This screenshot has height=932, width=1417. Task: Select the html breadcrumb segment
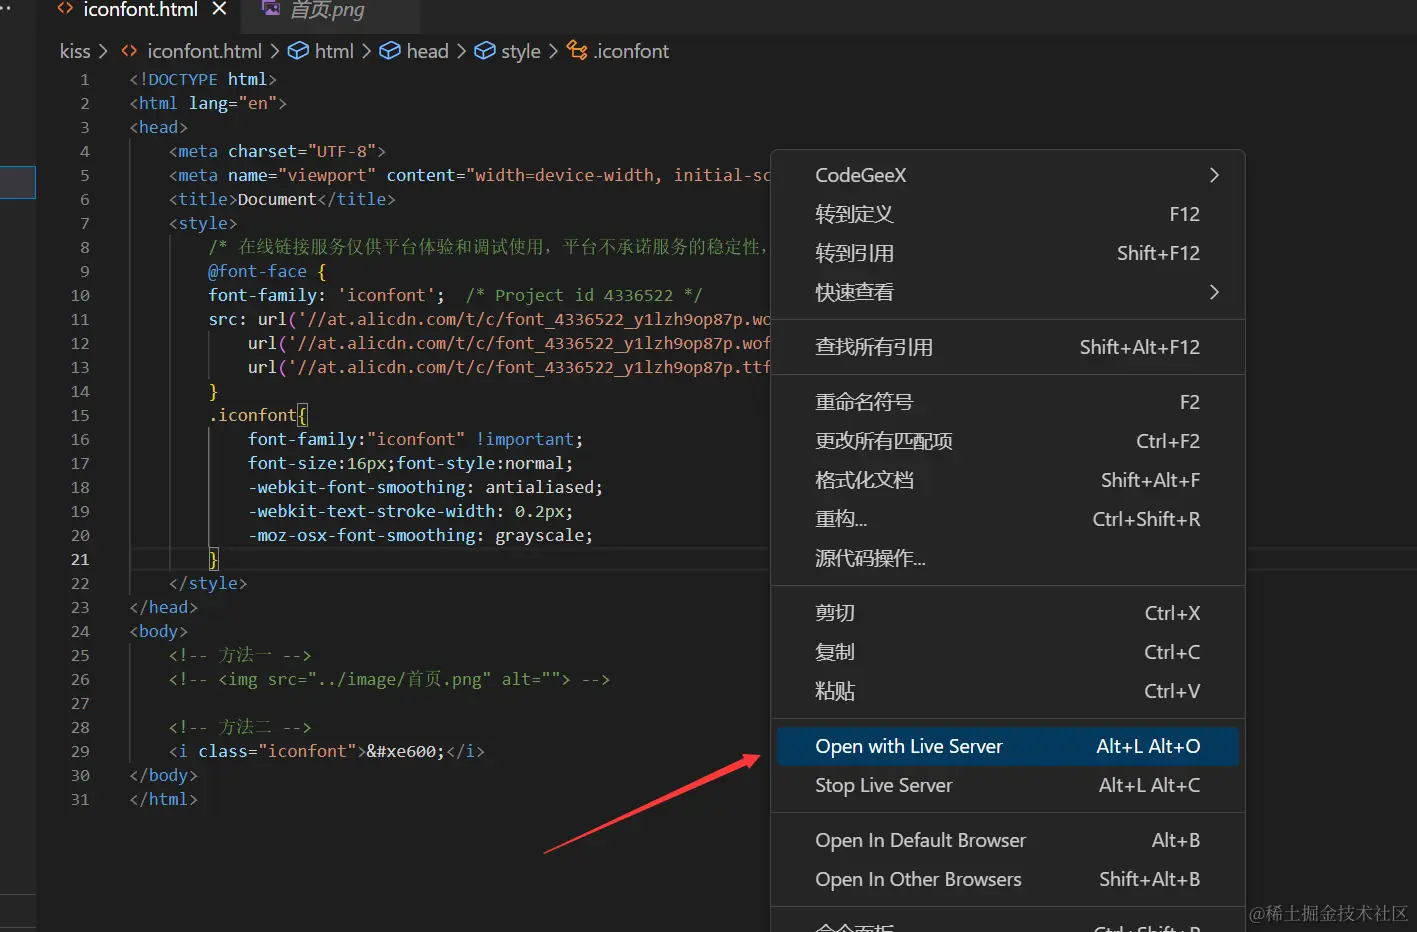coord(334,51)
